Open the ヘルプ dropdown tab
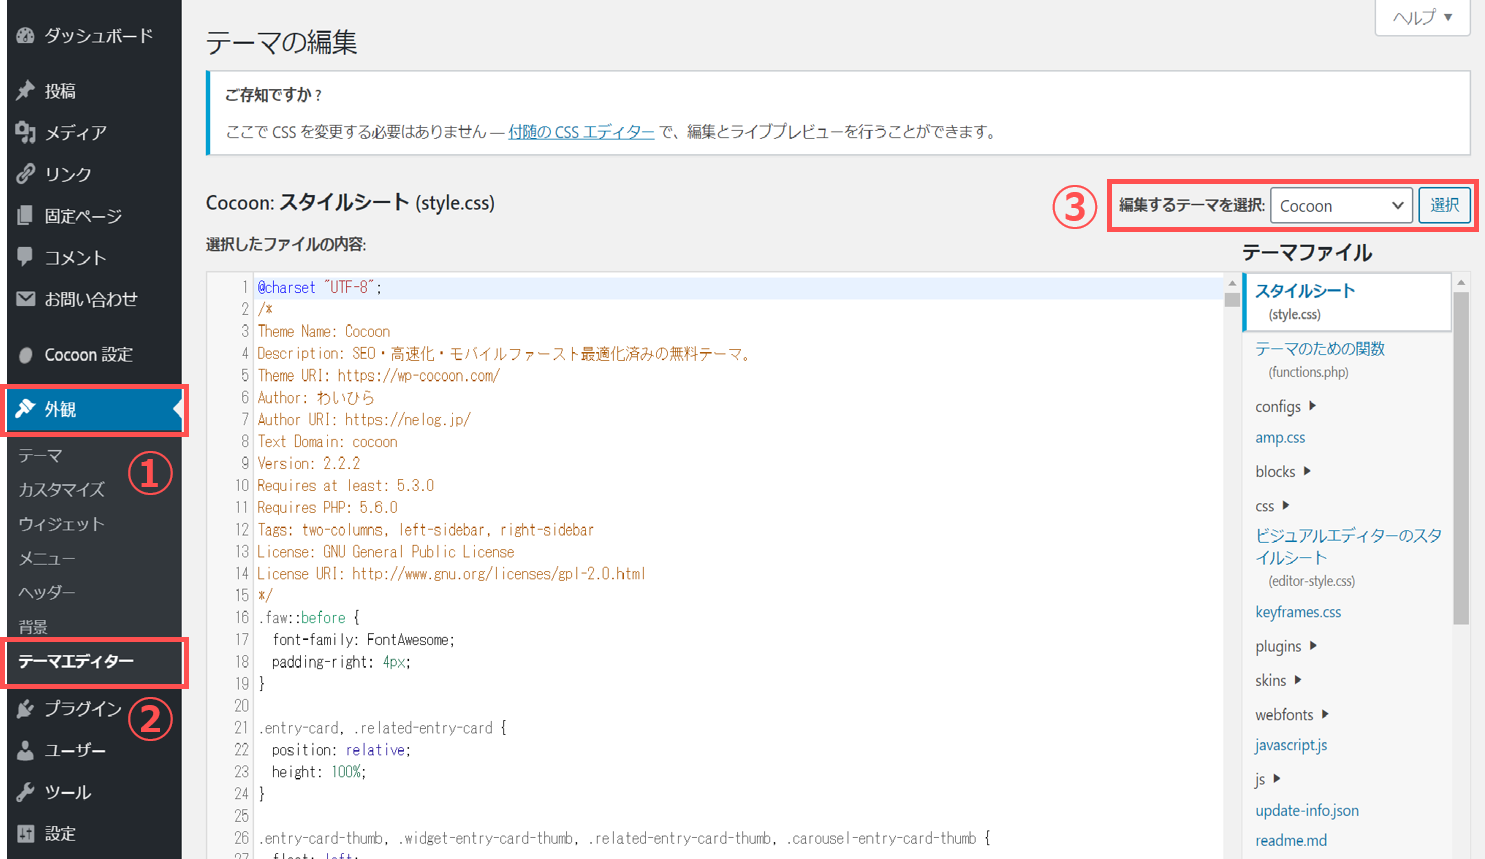The height and width of the screenshot is (859, 1485). click(x=1423, y=17)
